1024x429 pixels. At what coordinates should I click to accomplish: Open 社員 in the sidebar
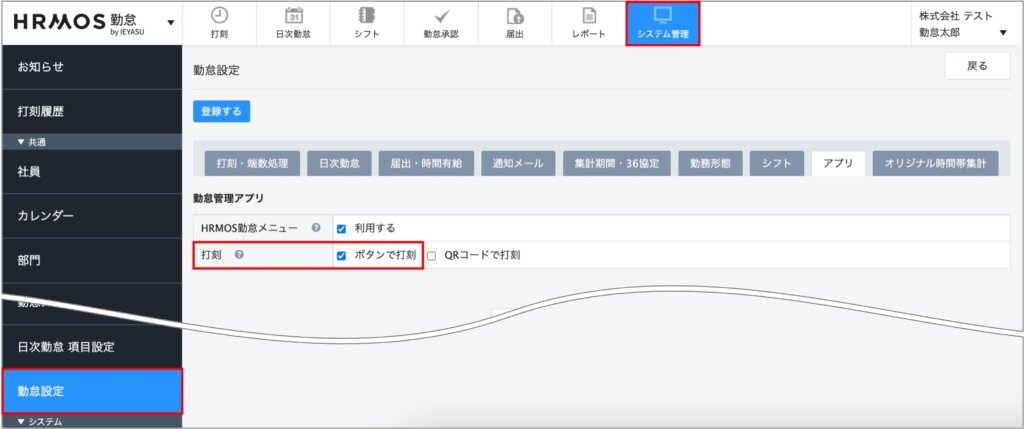pyautogui.click(x=30, y=171)
